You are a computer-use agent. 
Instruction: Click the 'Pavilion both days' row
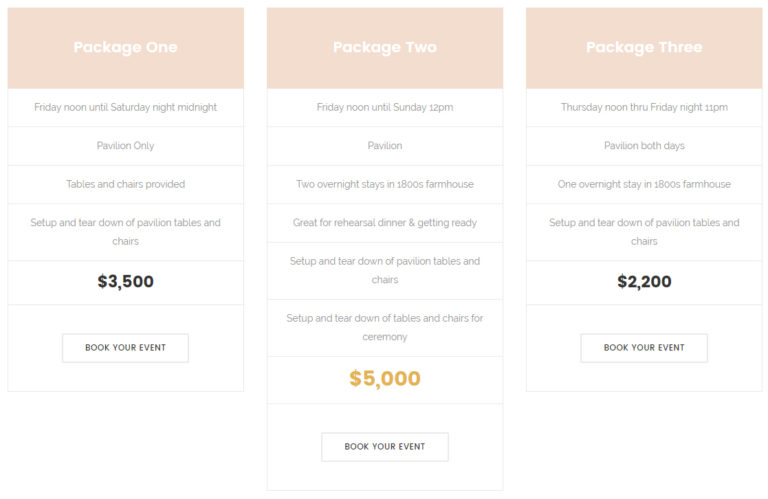pos(644,146)
